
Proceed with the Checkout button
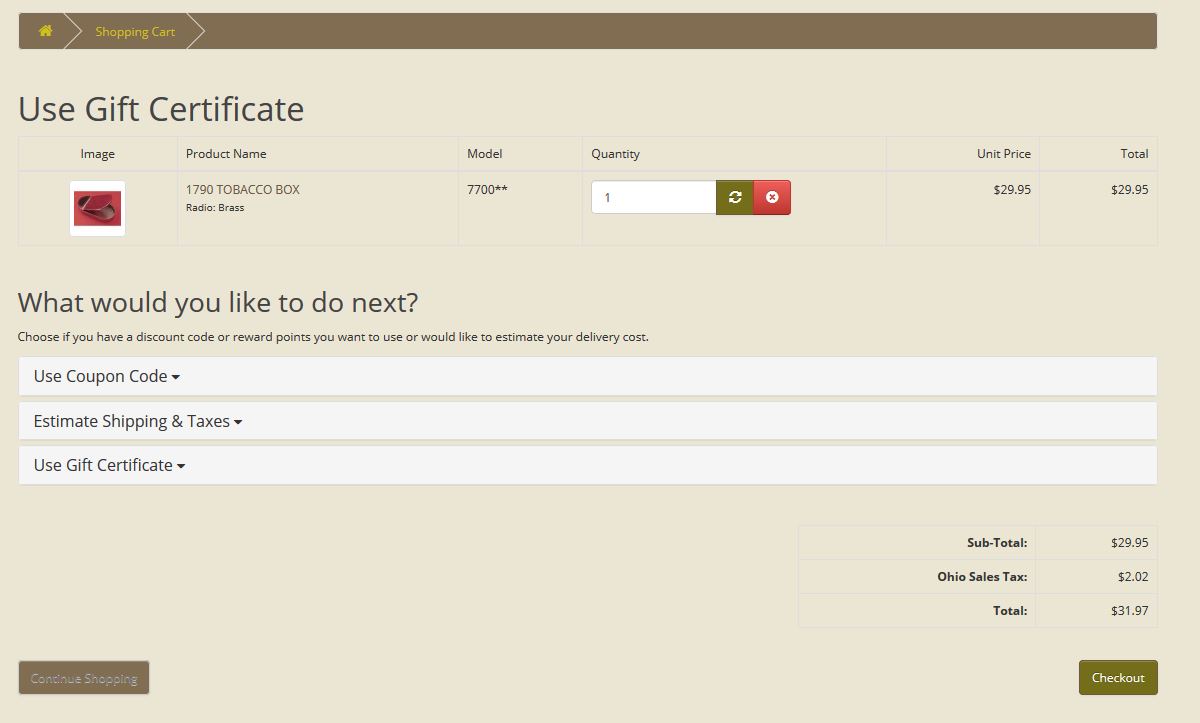click(1118, 677)
